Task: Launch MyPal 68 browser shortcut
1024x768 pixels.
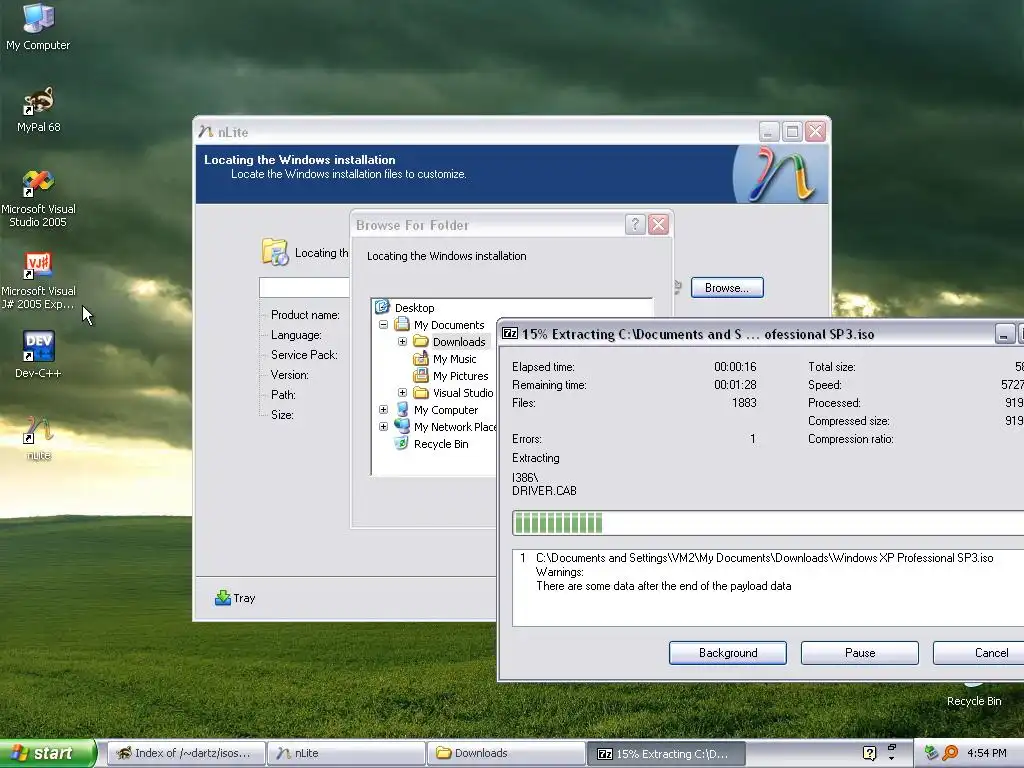Action: tap(38, 110)
